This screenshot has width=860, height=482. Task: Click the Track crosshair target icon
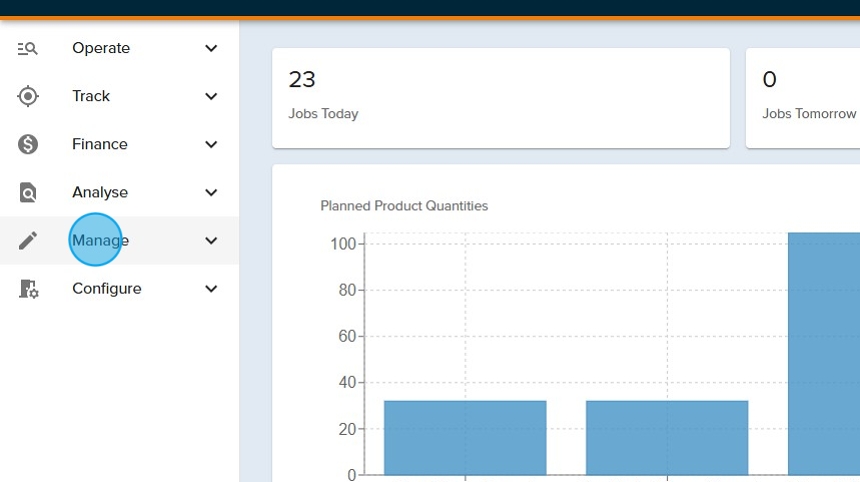[28, 96]
